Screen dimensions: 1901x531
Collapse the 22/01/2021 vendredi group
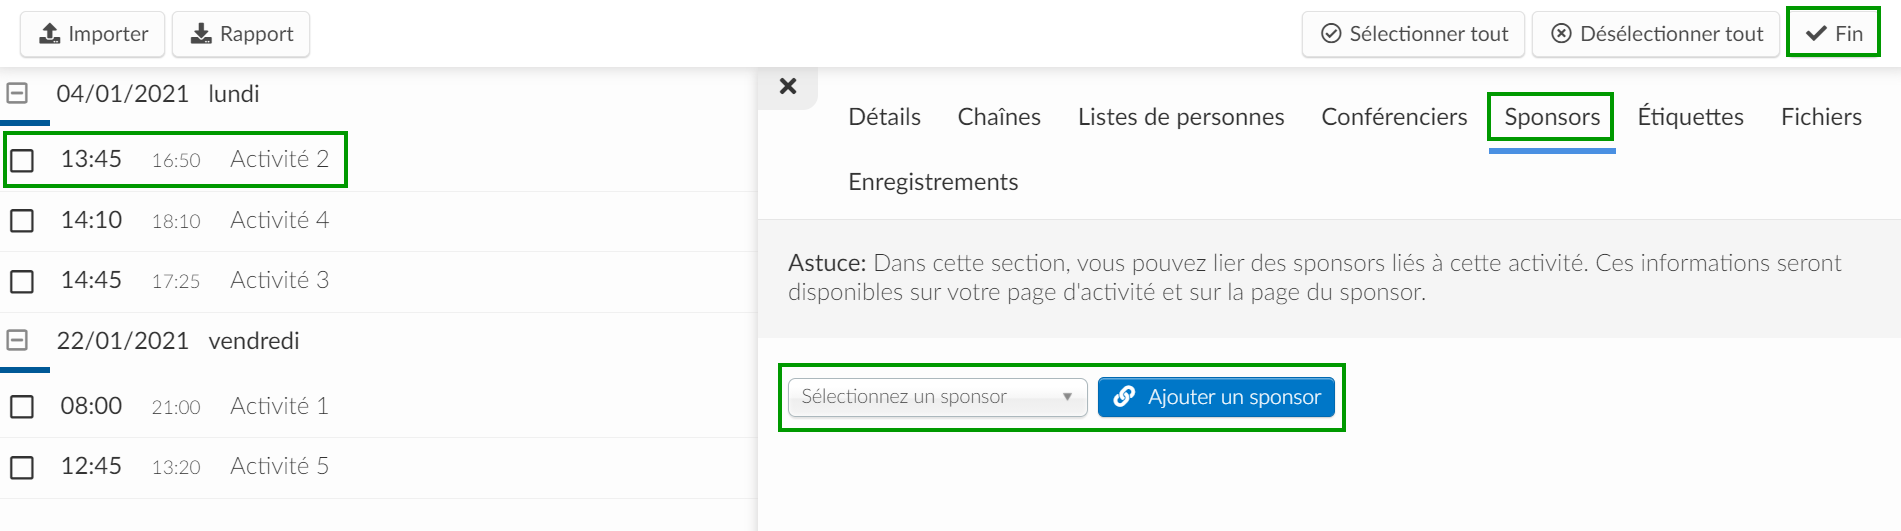17,340
